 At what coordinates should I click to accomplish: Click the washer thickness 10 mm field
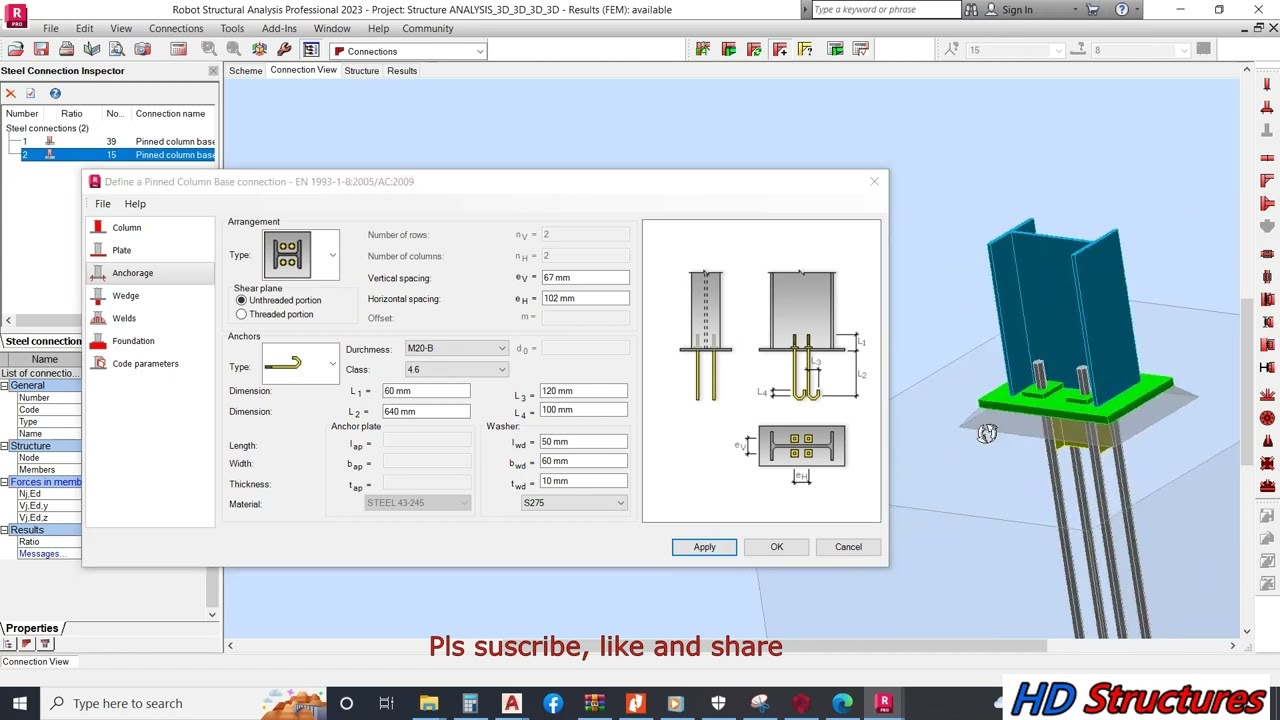pyautogui.click(x=584, y=481)
